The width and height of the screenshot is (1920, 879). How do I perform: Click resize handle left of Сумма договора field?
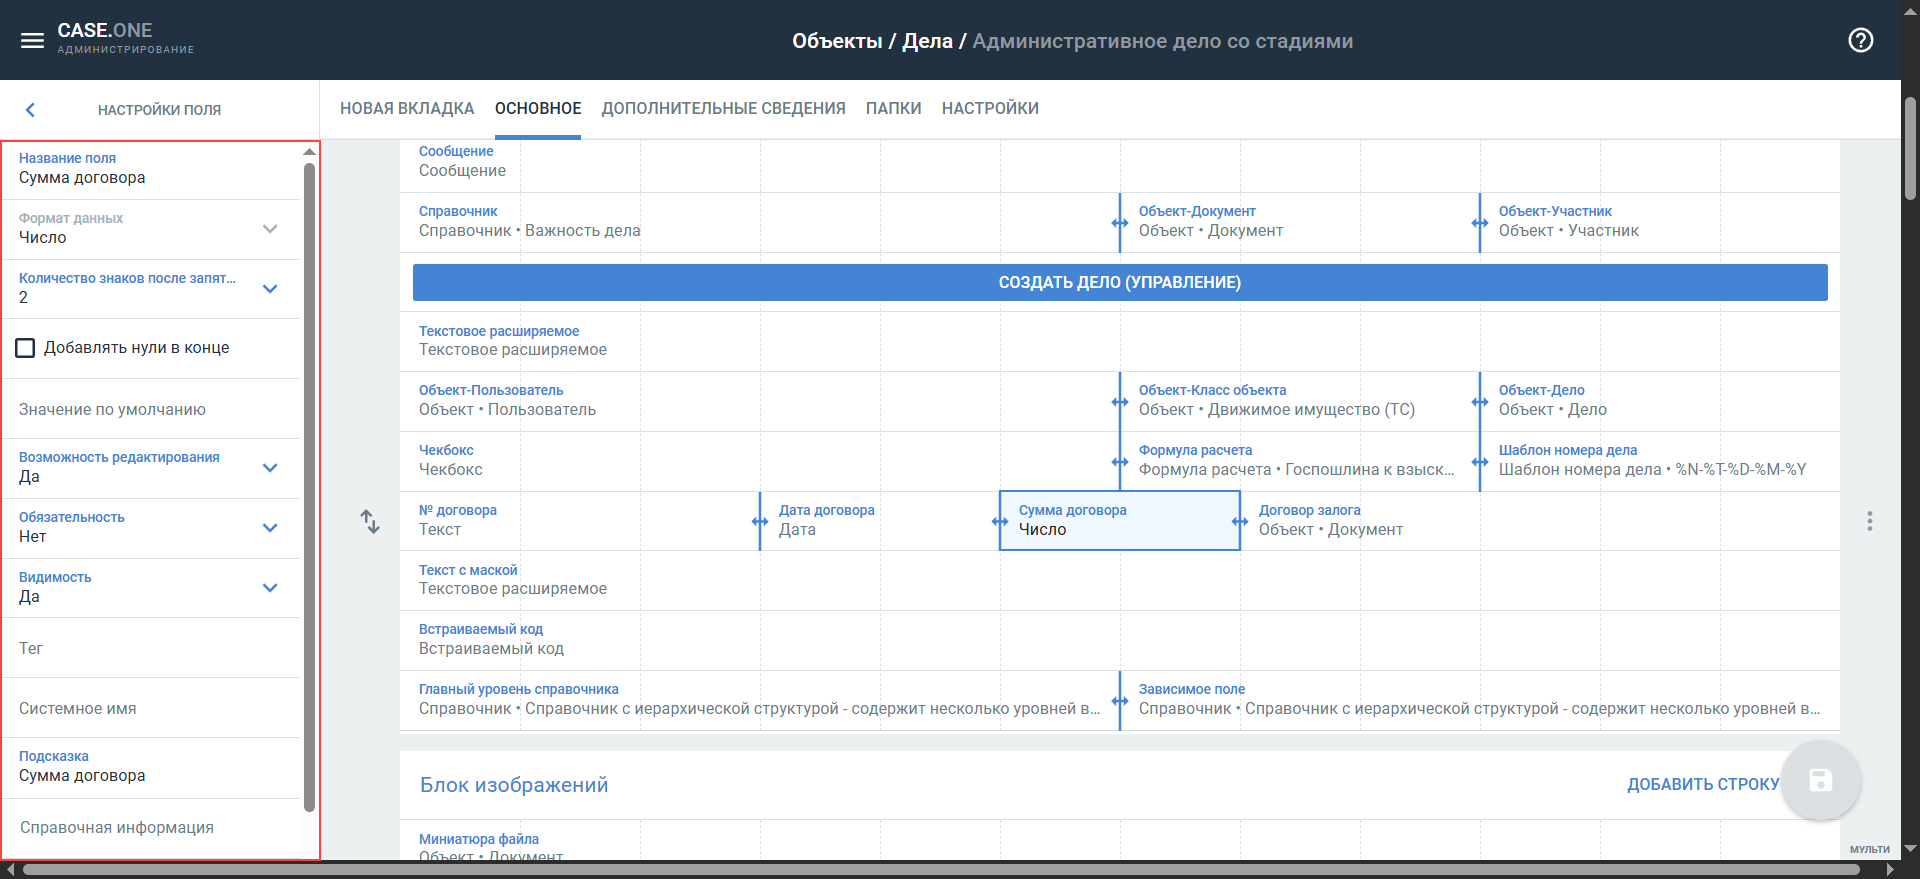click(x=1000, y=521)
